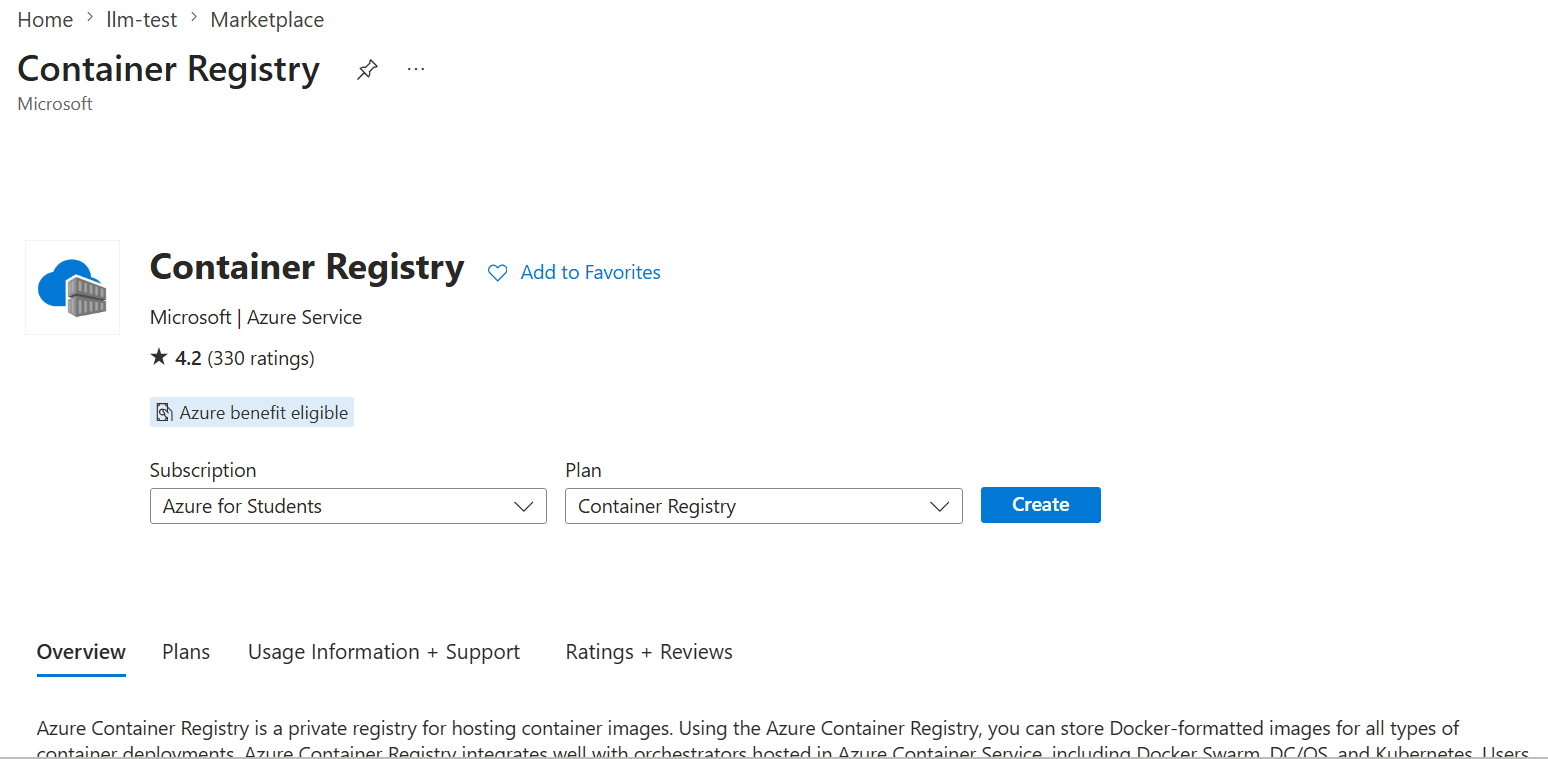Select the Azure for Students subscription box
The height and width of the screenshot is (759, 1548).
point(348,506)
